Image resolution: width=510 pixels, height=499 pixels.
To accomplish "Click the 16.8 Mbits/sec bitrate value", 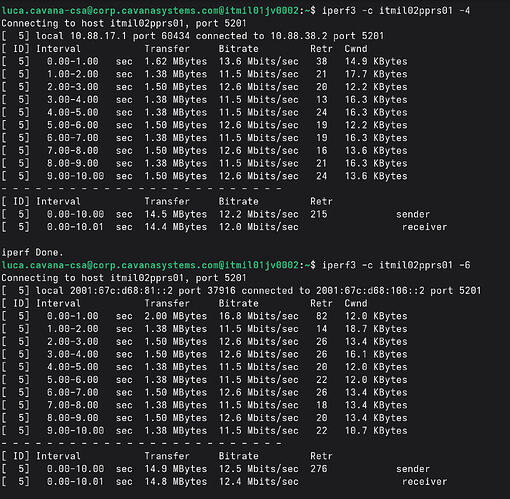I will pyautogui.click(x=259, y=316).
